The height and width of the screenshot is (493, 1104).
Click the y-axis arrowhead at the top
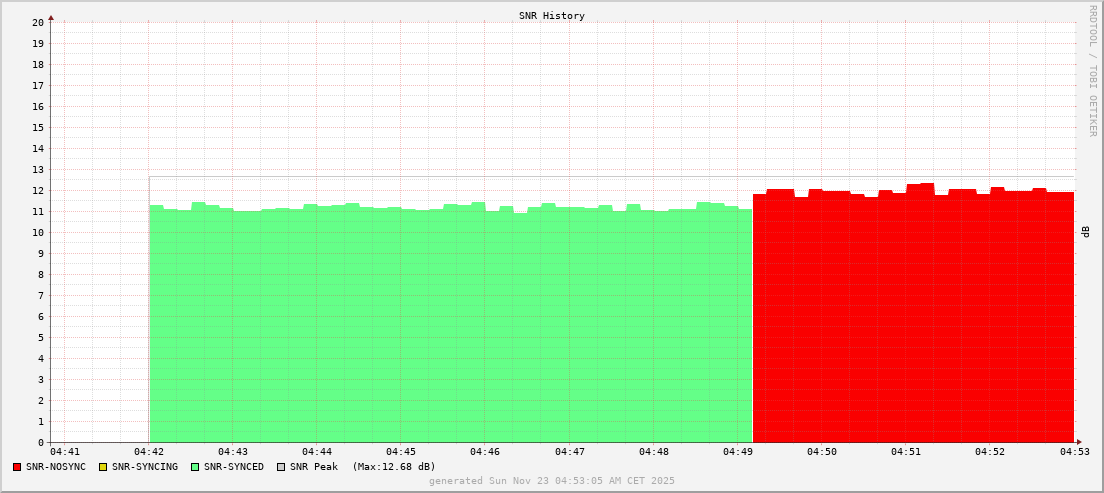coord(51,17)
